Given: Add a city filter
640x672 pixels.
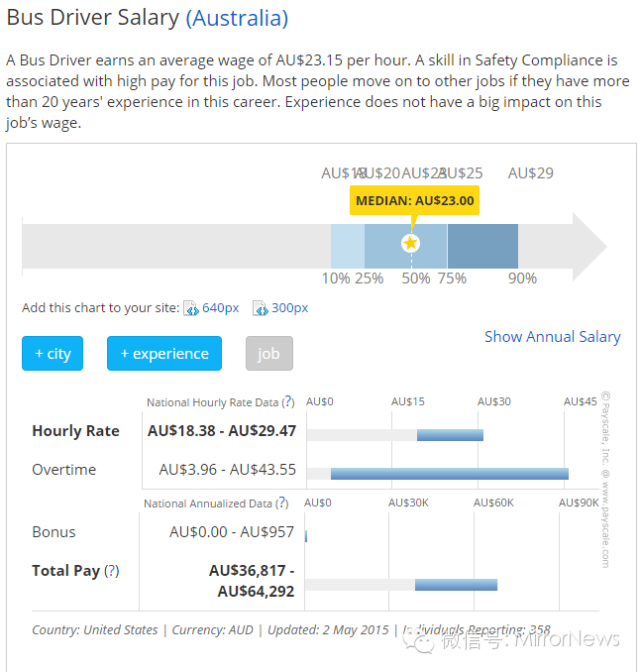Looking at the screenshot, I should (53, 354).
